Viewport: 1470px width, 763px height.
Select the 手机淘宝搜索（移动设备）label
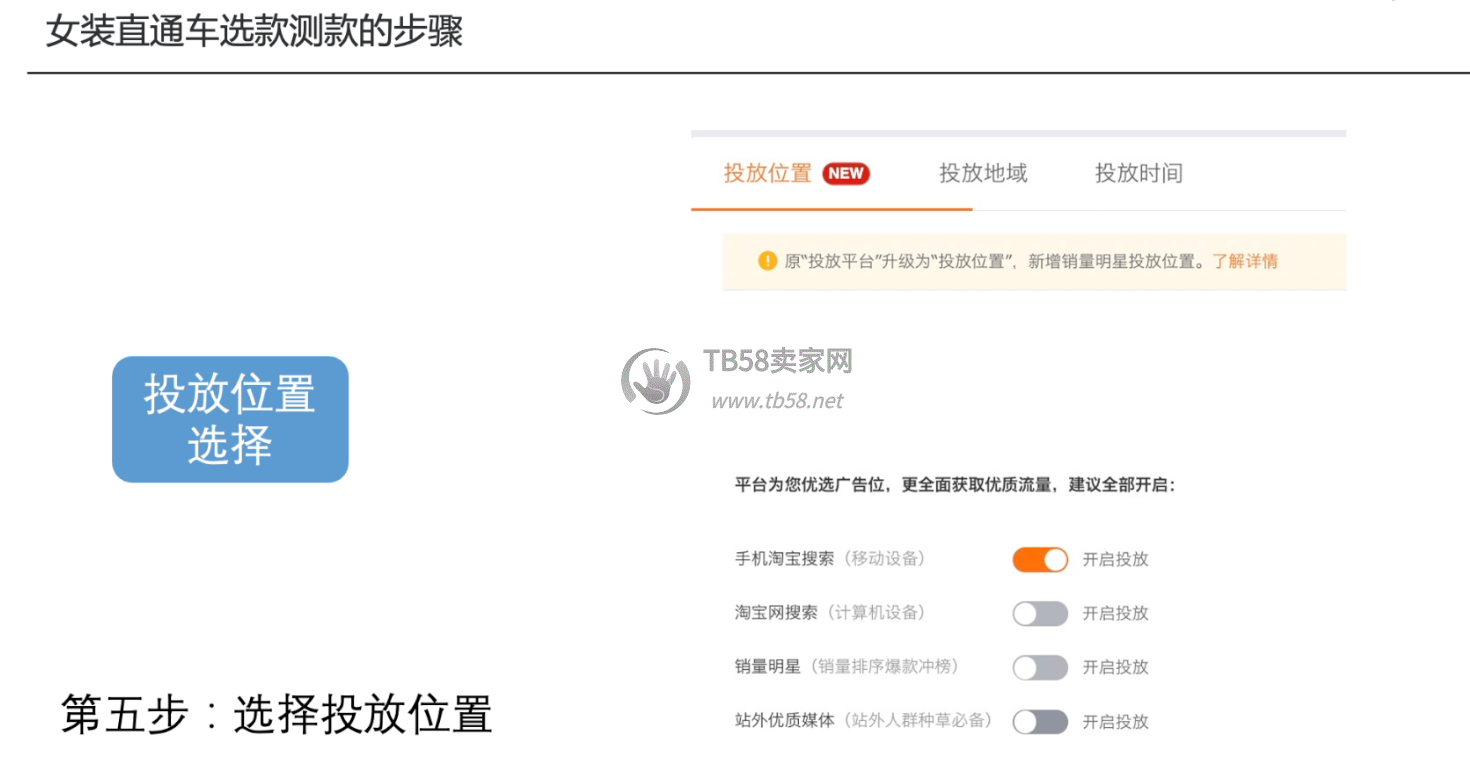(x=831, y=559)
